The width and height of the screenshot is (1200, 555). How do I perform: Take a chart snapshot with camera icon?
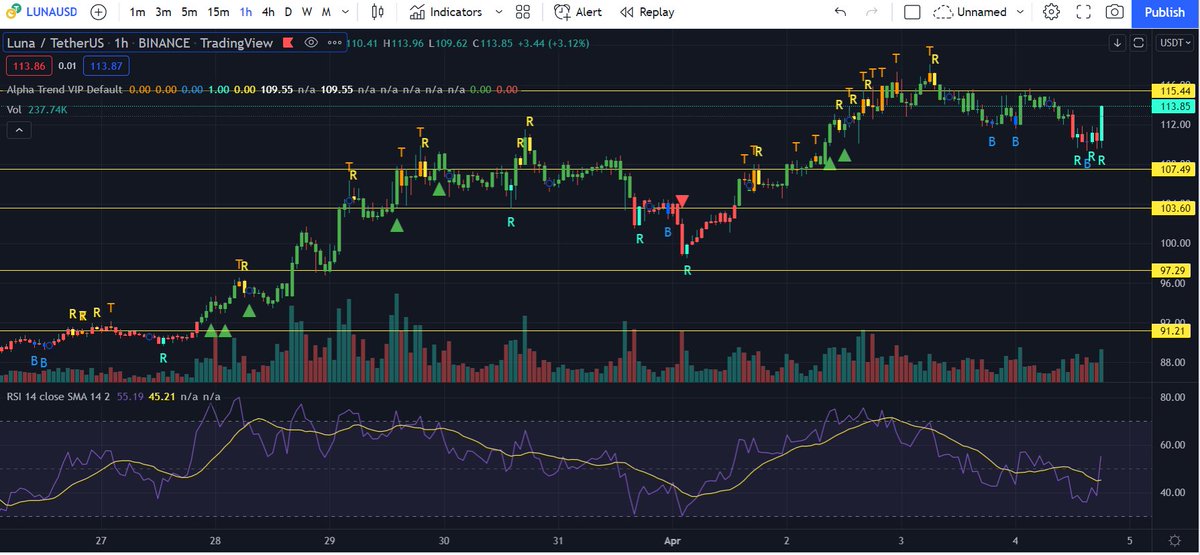click(x=1115, y=12)
